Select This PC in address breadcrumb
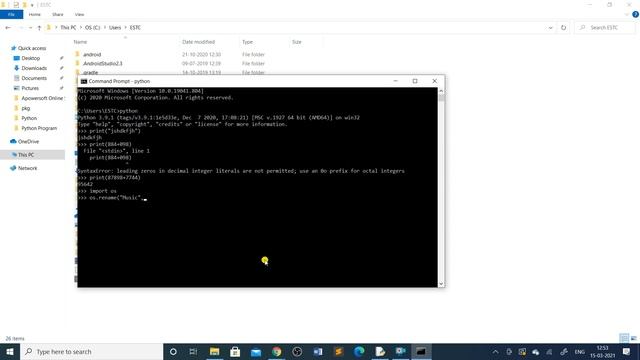 (68, 28)
